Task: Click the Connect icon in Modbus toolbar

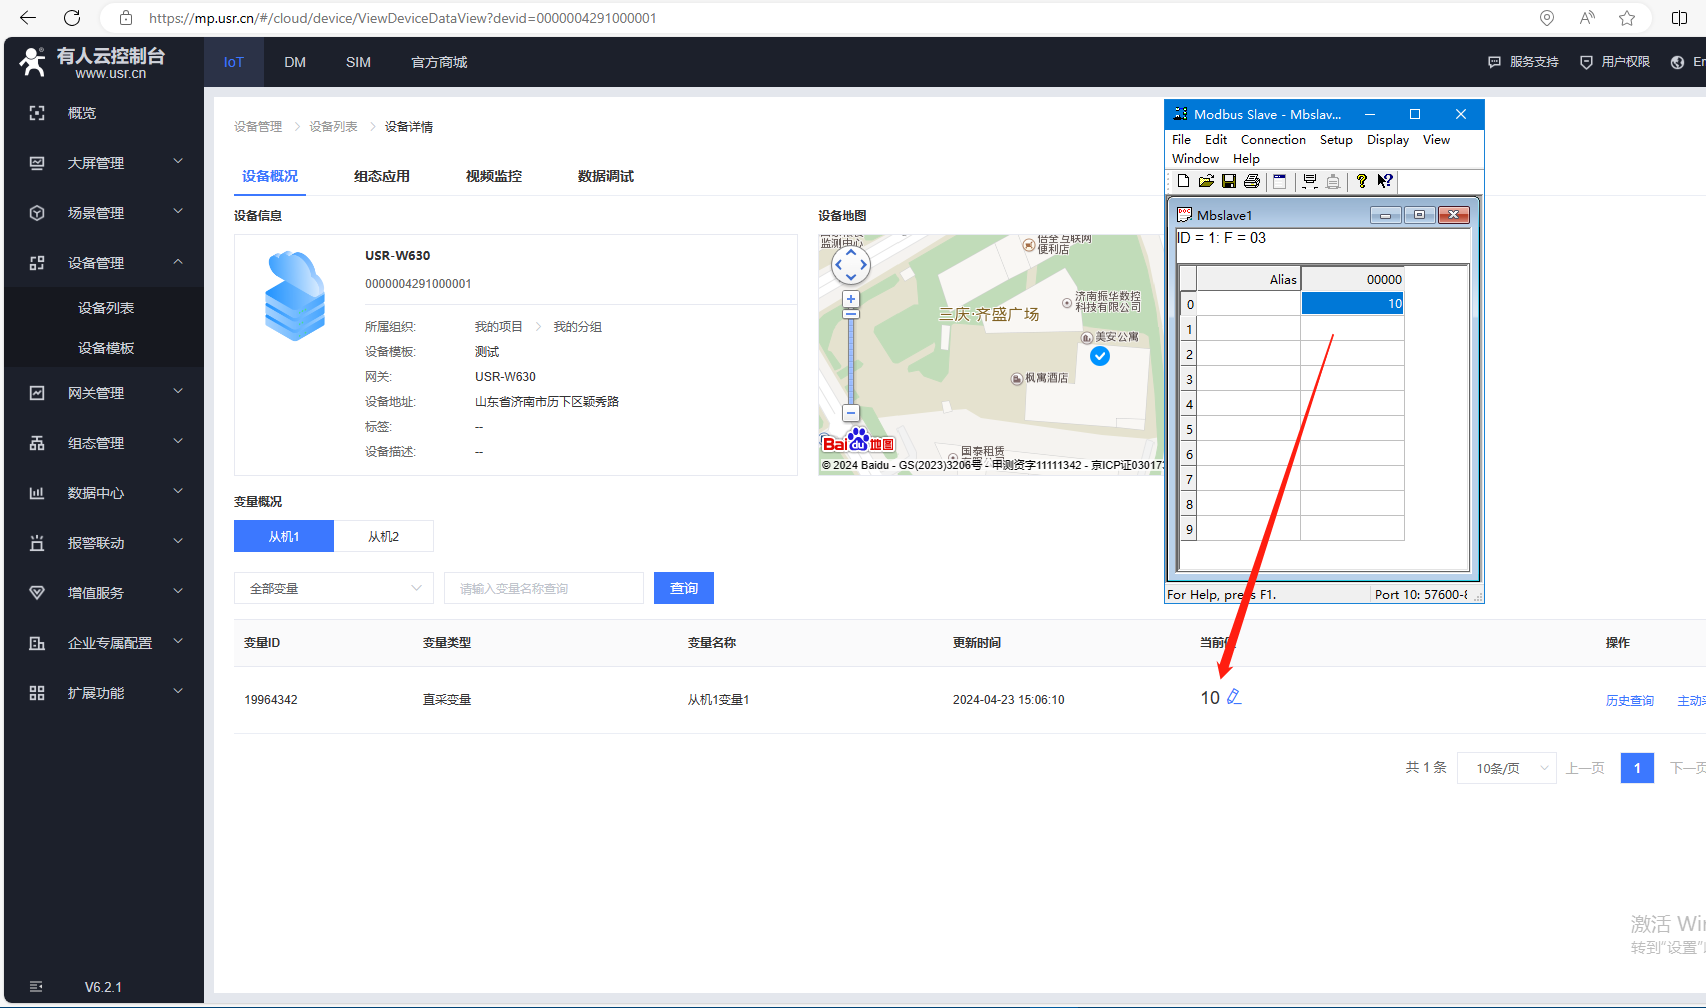Action: coord(1309,181)
